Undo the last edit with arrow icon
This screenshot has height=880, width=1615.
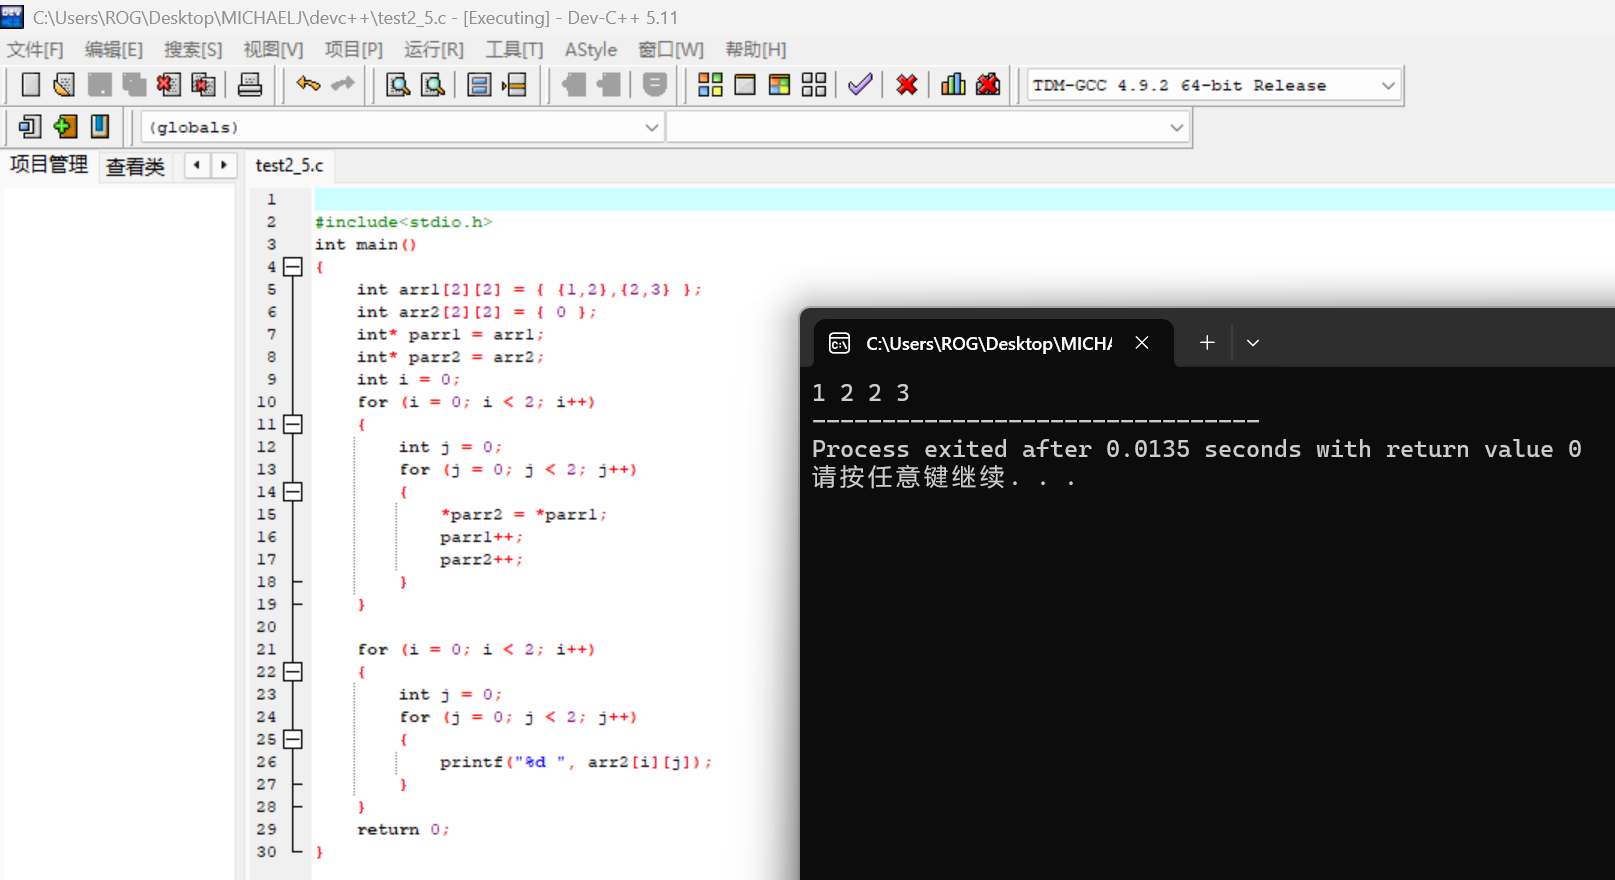[x=308, y=85]
